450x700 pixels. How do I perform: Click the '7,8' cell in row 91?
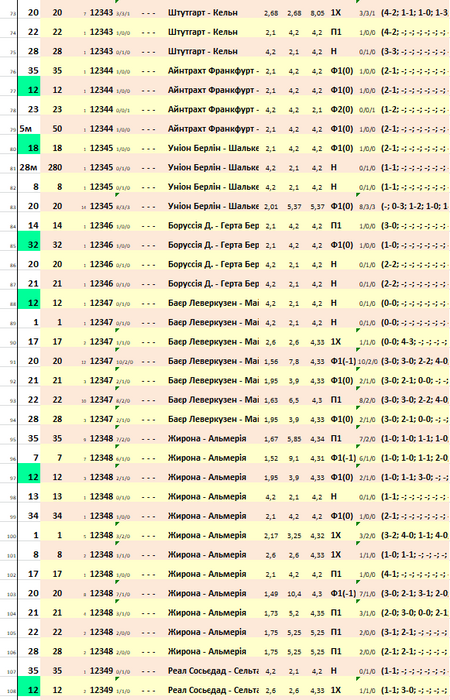click(294, 362)
